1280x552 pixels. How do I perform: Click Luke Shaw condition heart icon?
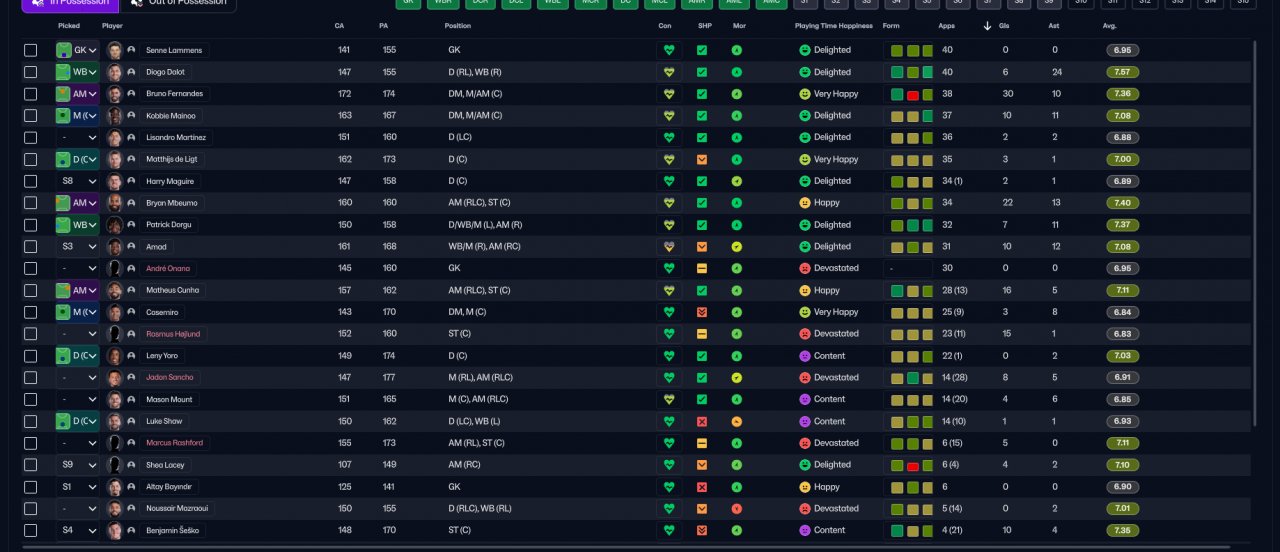click(x=669, y=421)
